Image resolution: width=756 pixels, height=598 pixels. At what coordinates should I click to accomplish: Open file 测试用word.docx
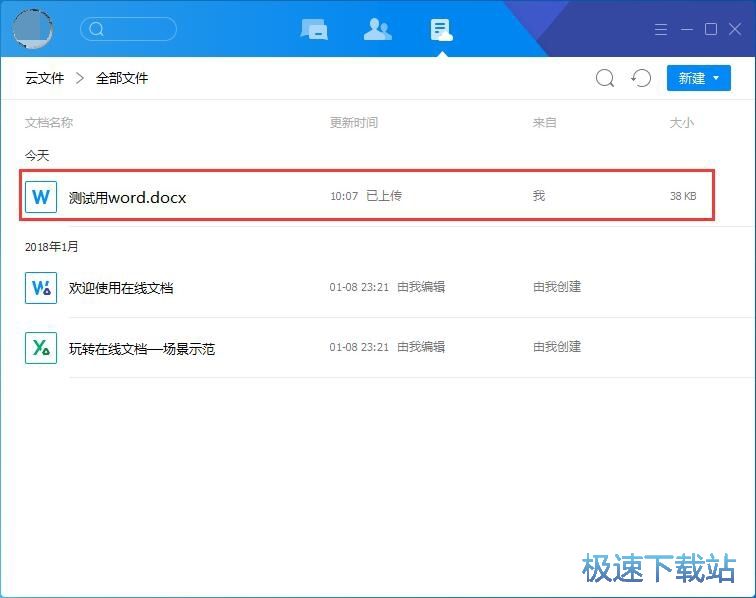click(x=127, y=198)
